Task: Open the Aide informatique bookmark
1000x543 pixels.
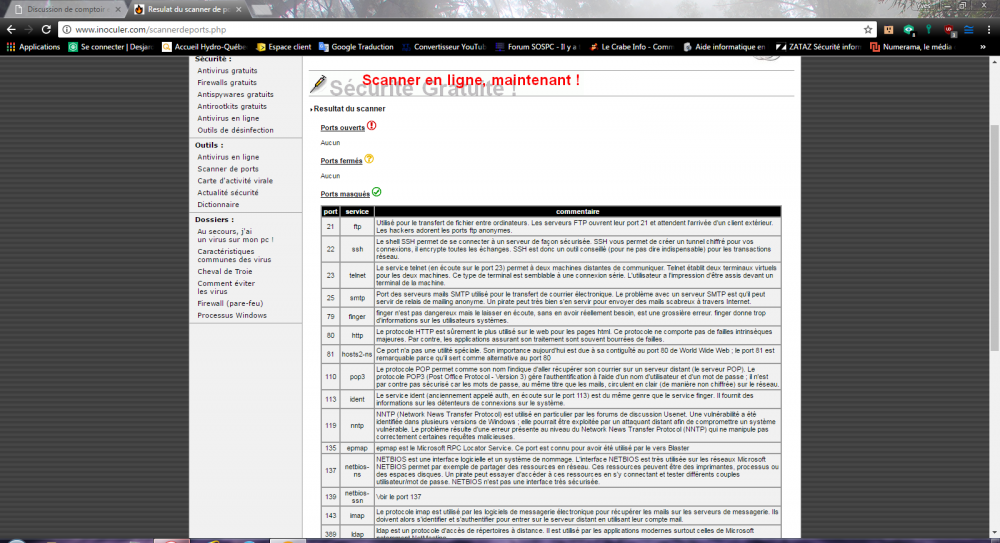Action: coord(724,47)
